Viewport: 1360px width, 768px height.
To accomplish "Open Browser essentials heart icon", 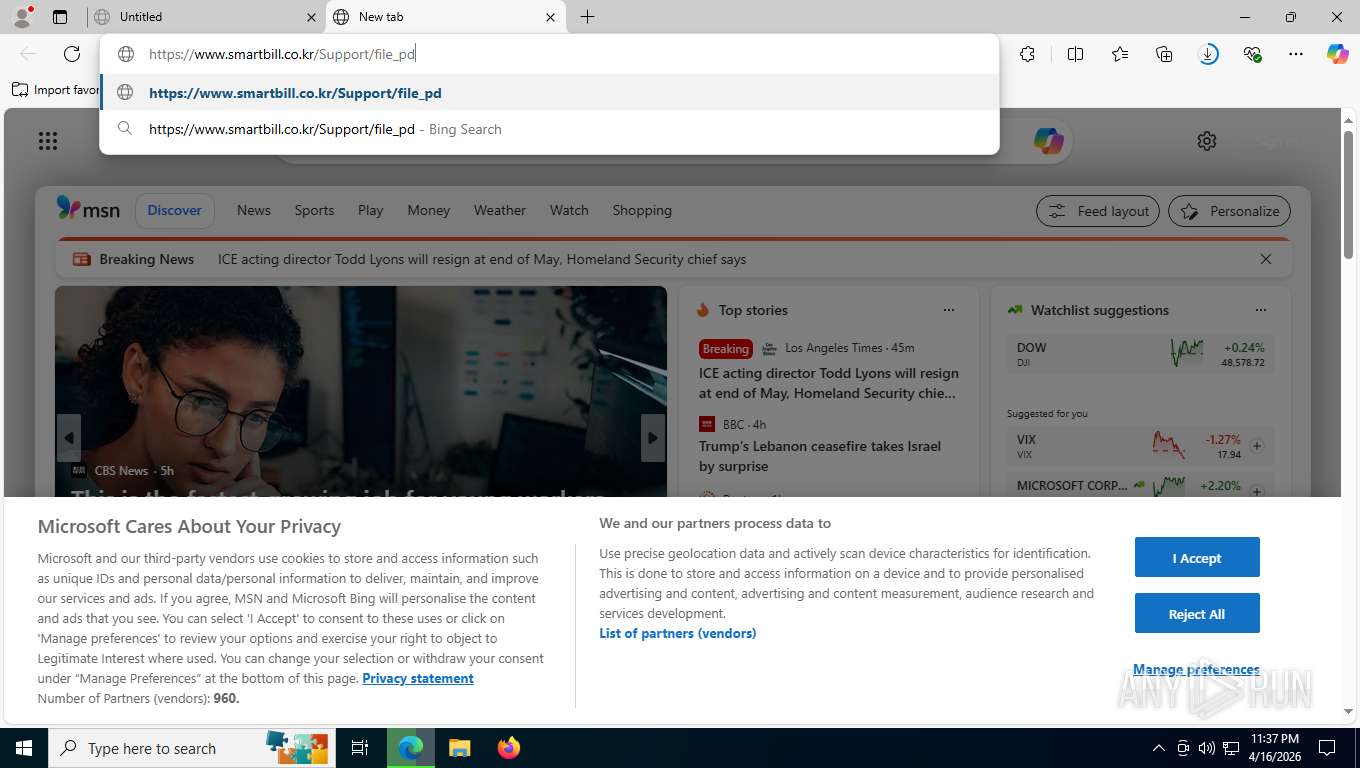I will point(1252,54).
